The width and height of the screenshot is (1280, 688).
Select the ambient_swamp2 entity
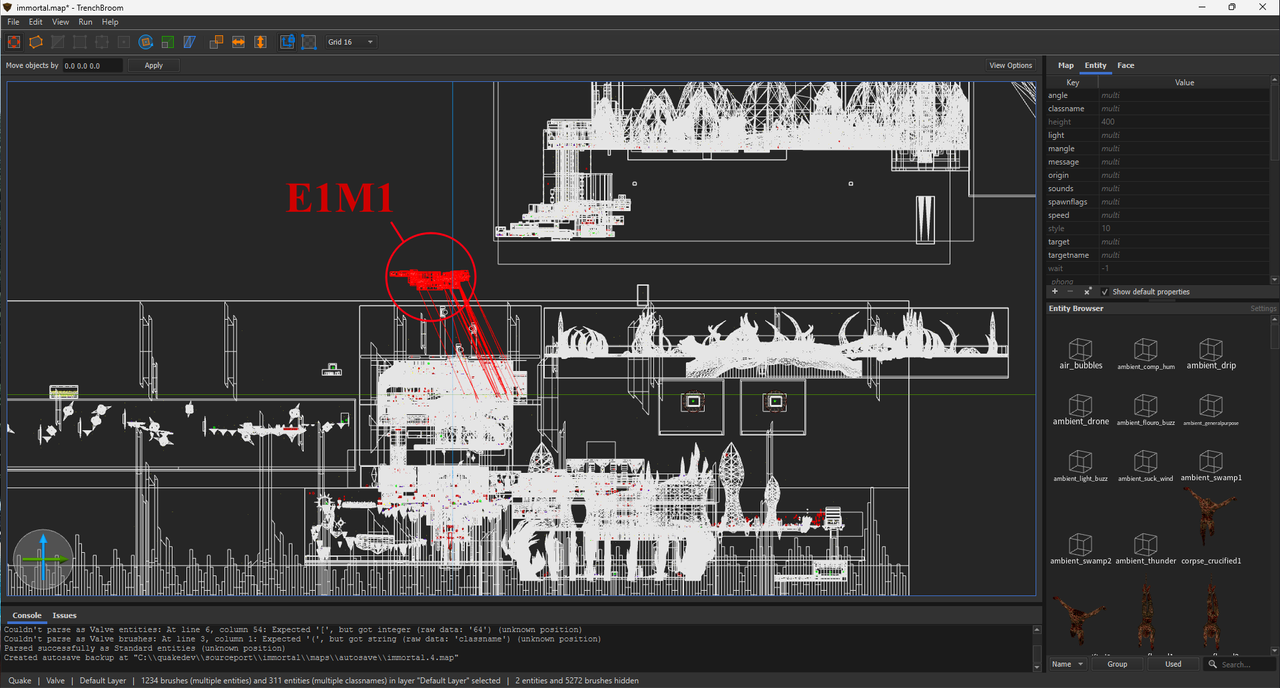(x=1080, y=549)
